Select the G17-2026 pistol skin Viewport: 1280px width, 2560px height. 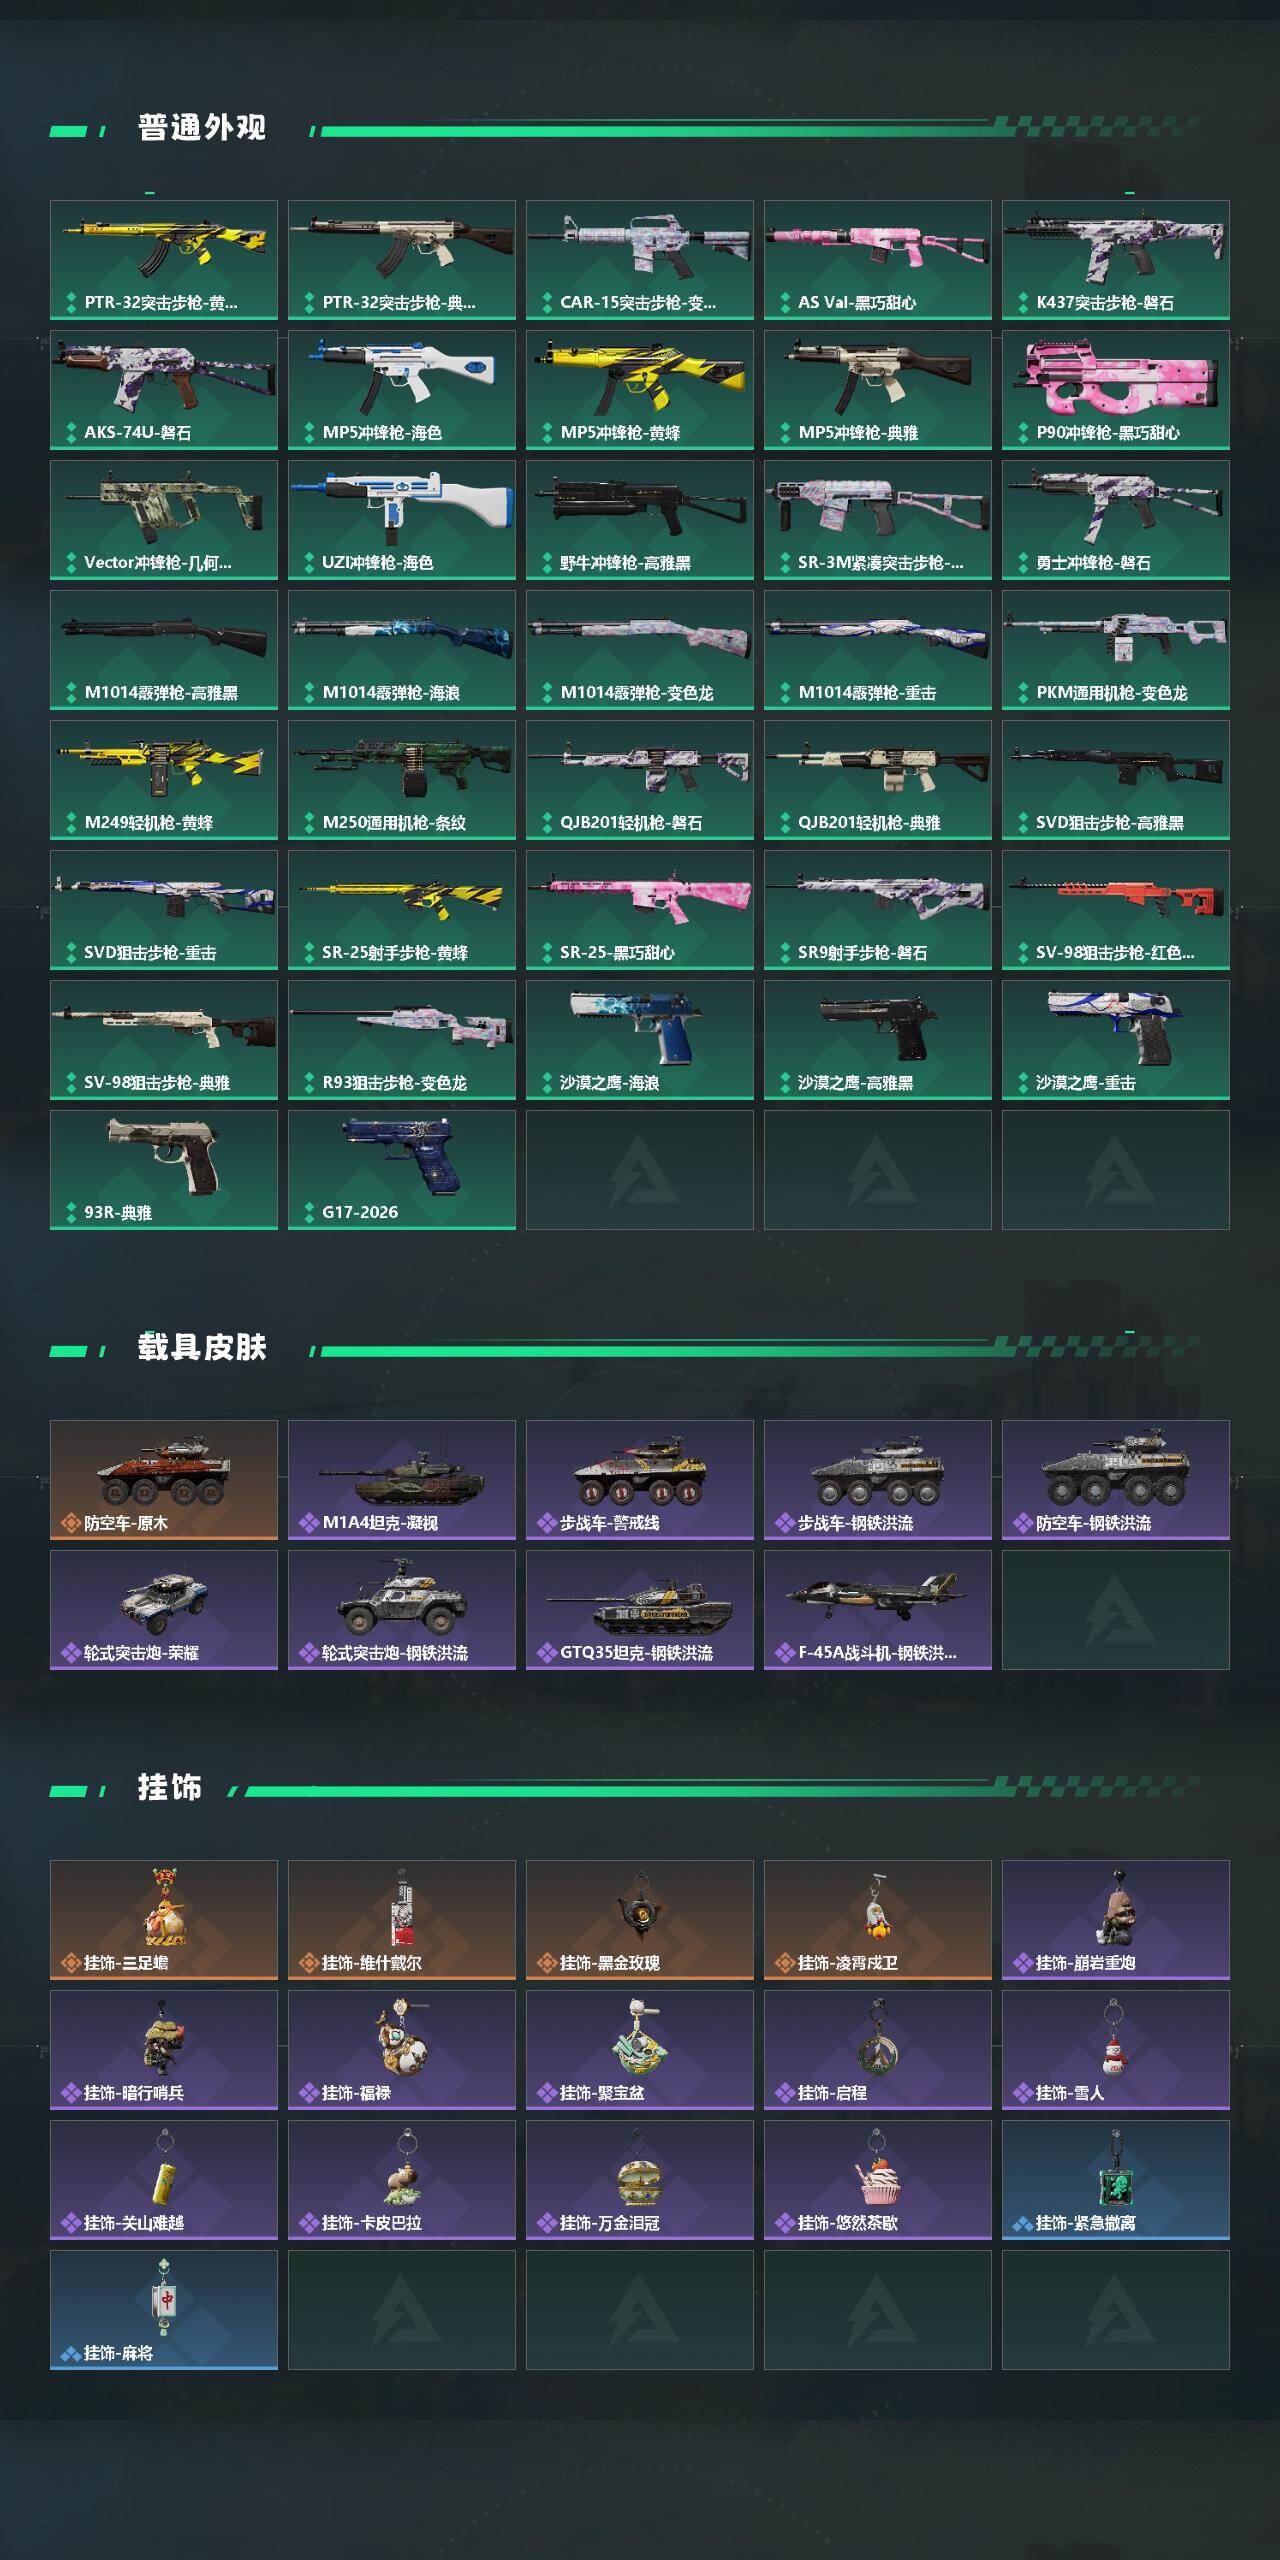tap(402, 1170)
